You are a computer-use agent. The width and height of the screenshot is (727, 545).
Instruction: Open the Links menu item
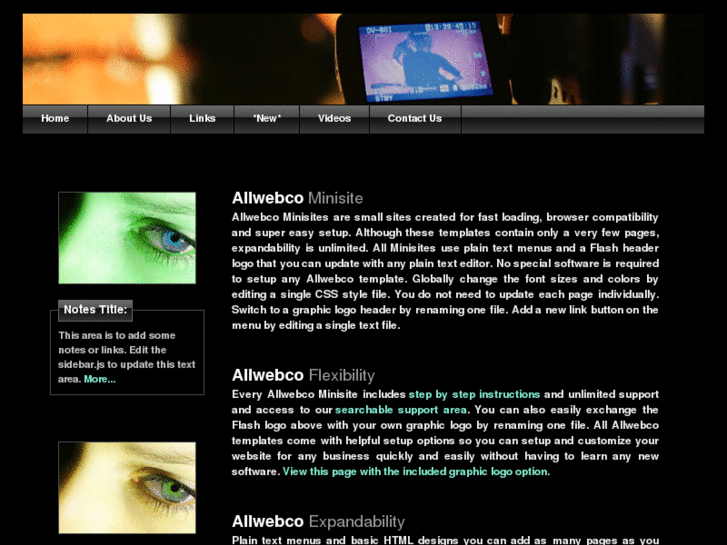(202, 119)
